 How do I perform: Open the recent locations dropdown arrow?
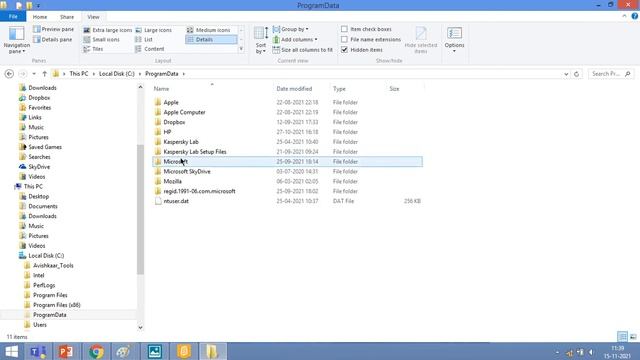[x=34, y=74]
